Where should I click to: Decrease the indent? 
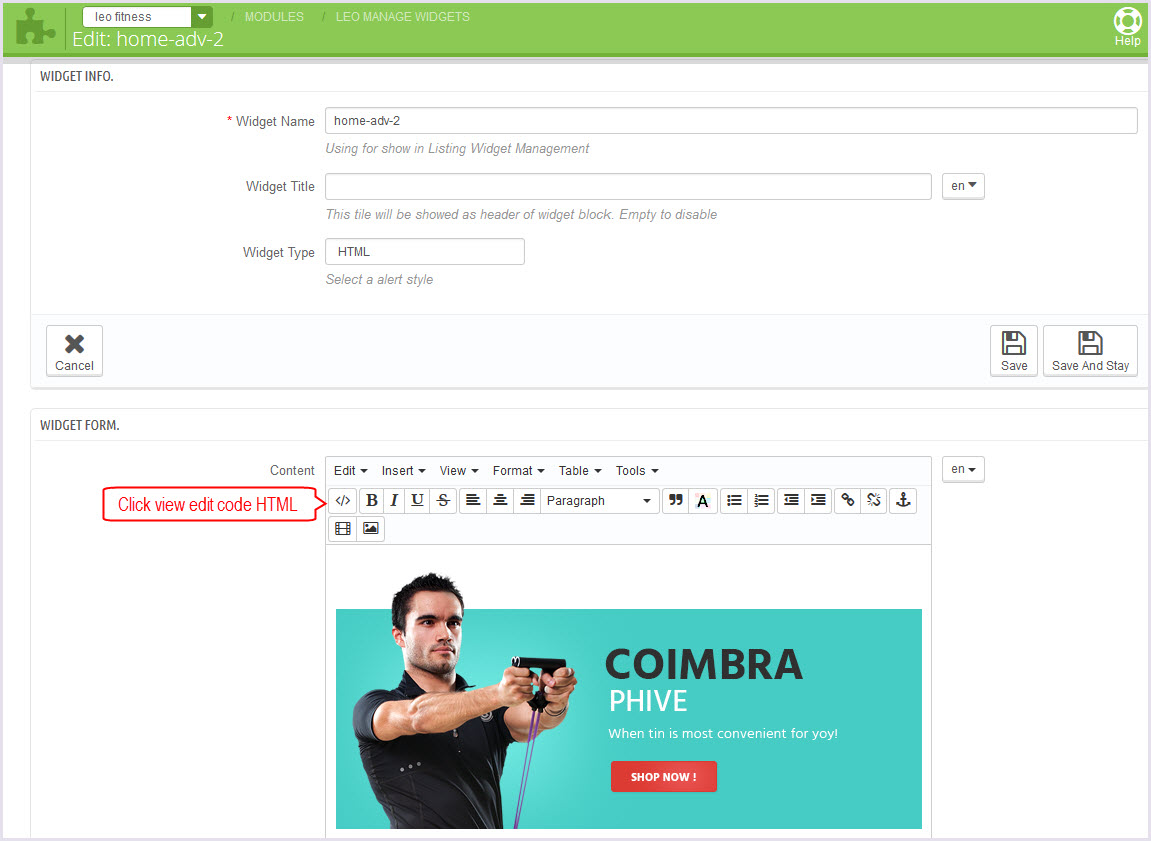coord(791,500)
